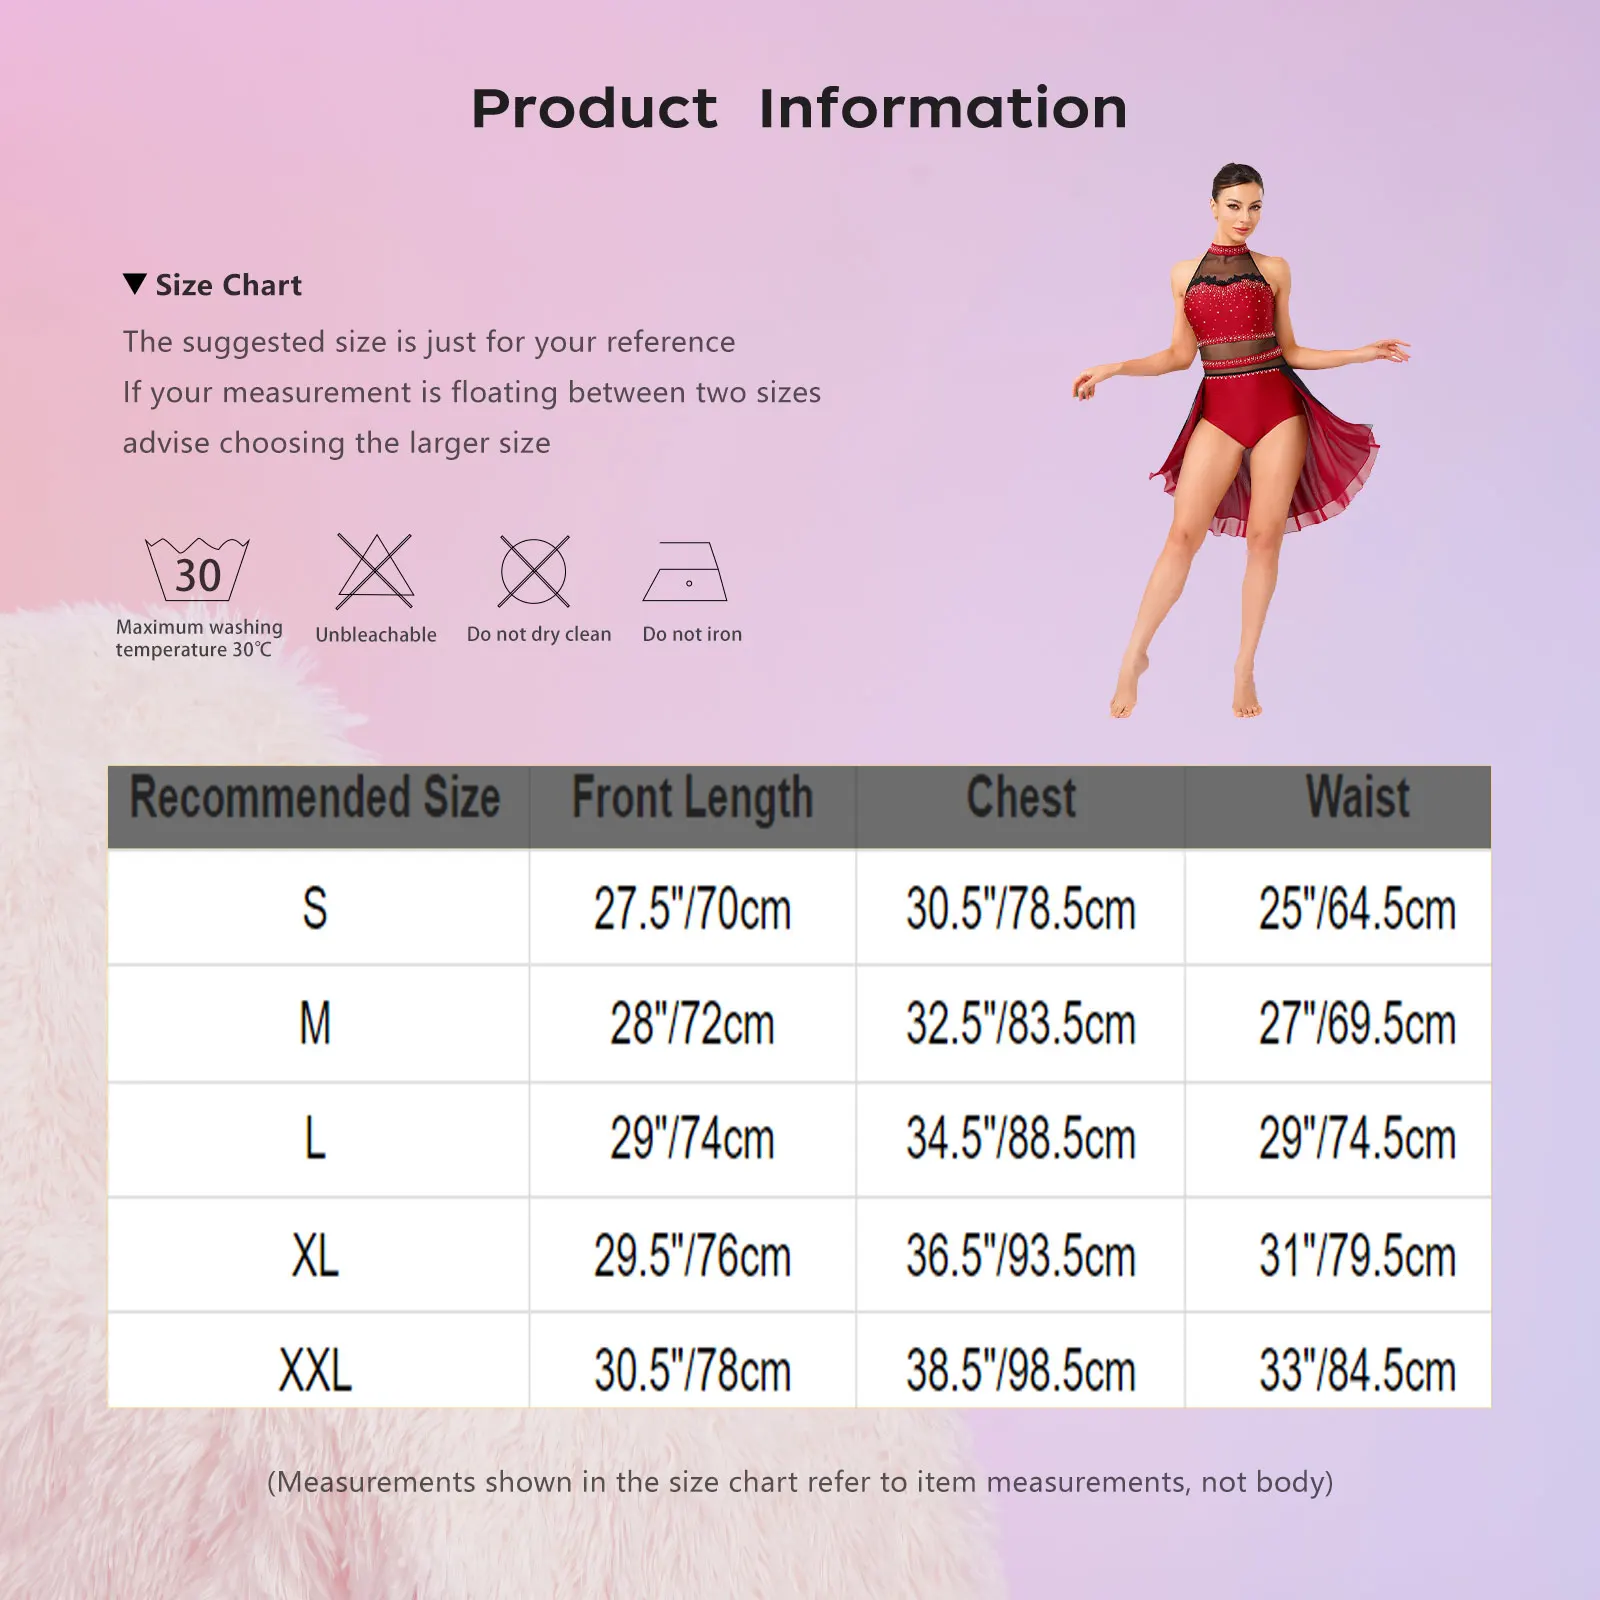Screen dimensions: 1600x1600
Task: Select the XXL size label
Action: (318, 1370)
